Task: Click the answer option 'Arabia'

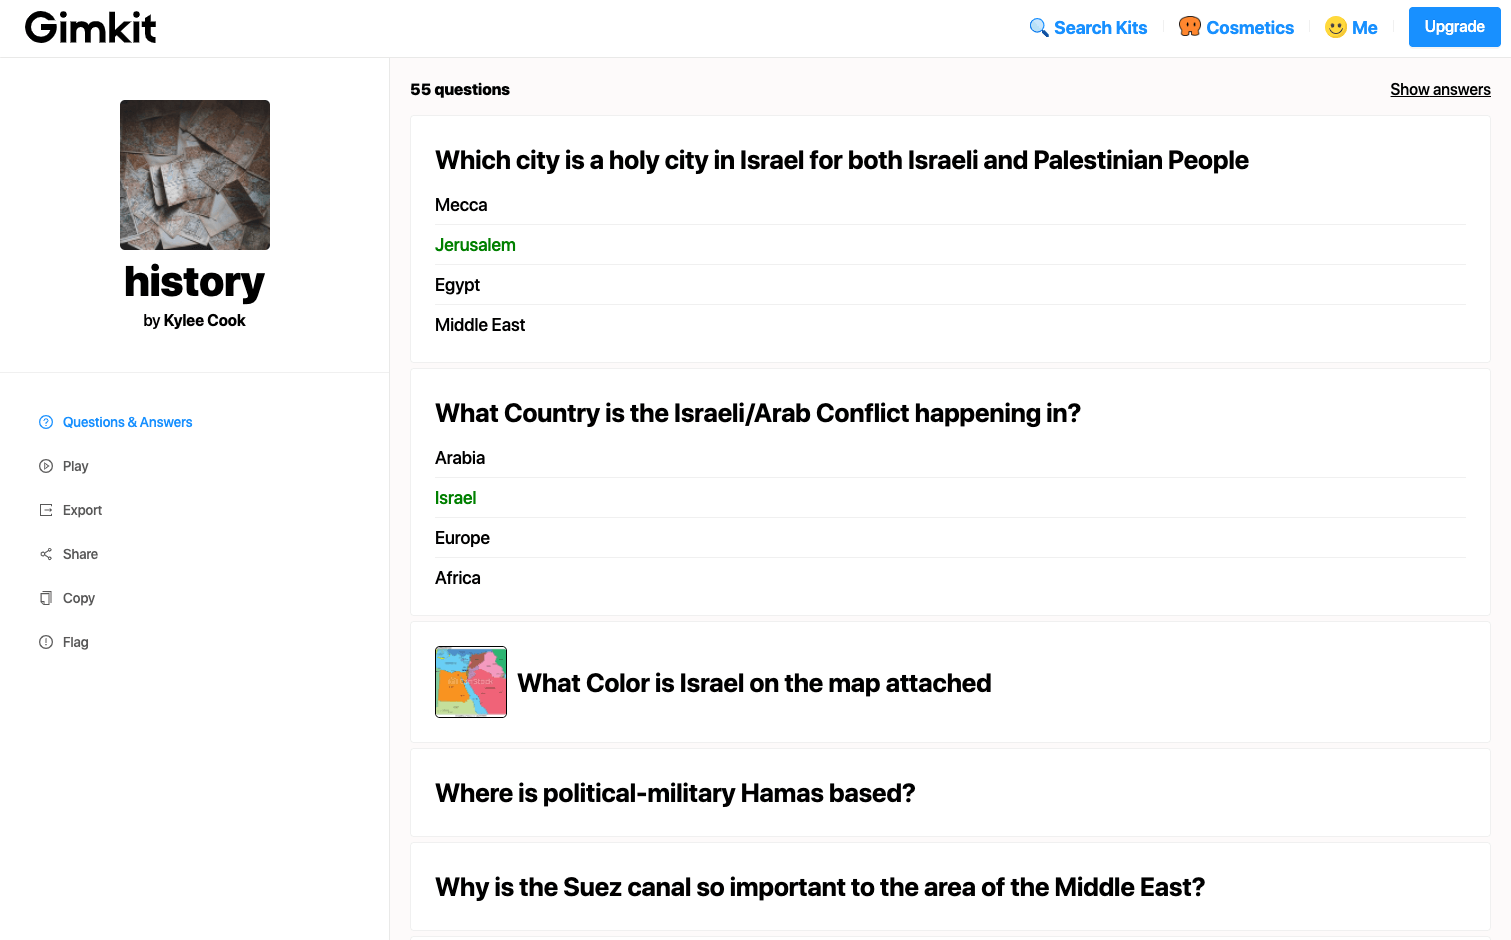Action: coord(460,458)
